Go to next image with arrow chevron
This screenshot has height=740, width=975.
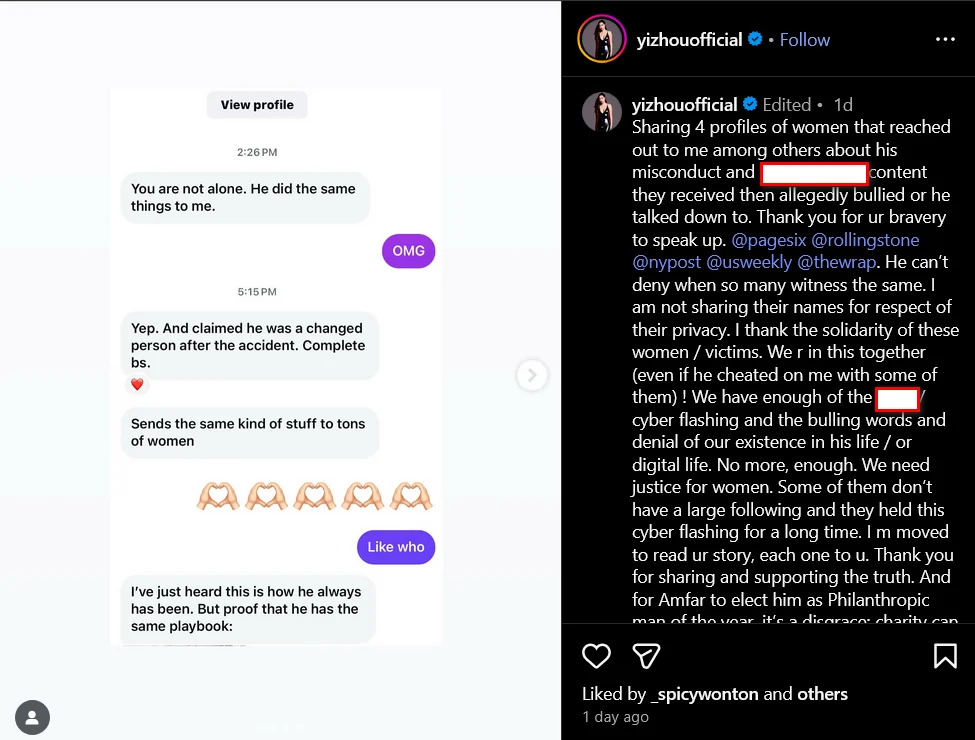tap(532, 375)
